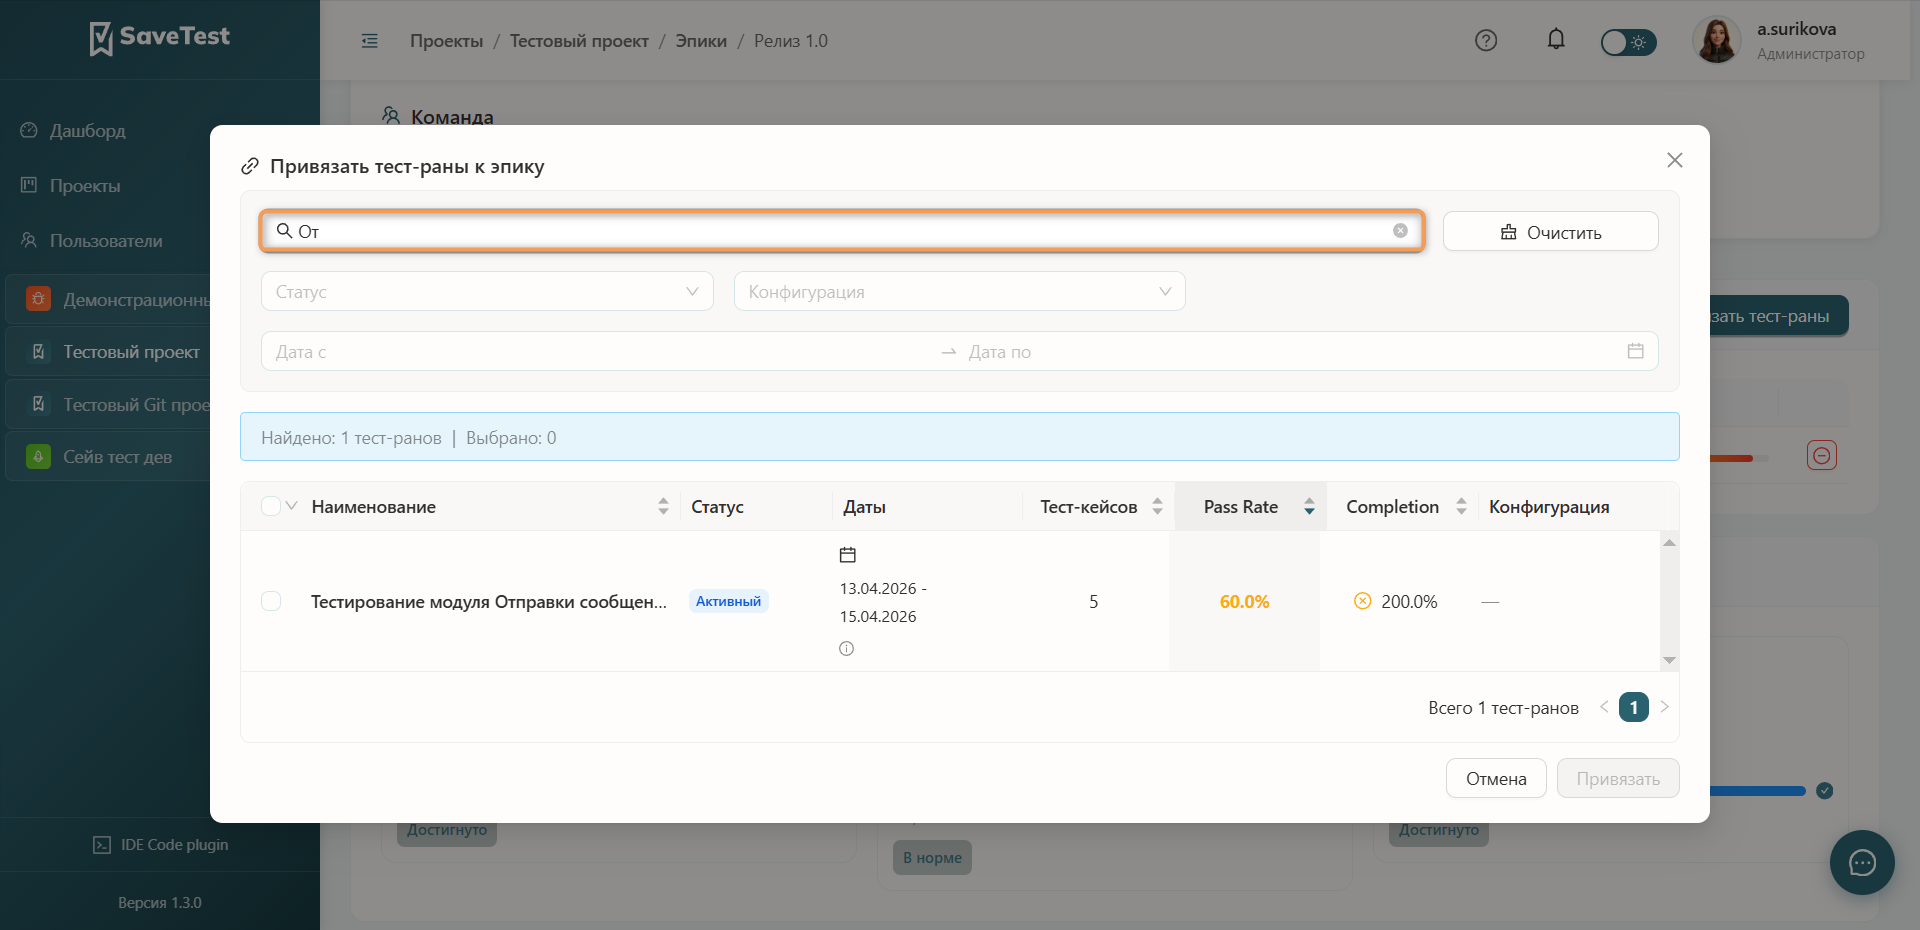Close the bind test runs dialog
The height and width of the screenshot is (930, 1920).
[x=1675, y=160]
